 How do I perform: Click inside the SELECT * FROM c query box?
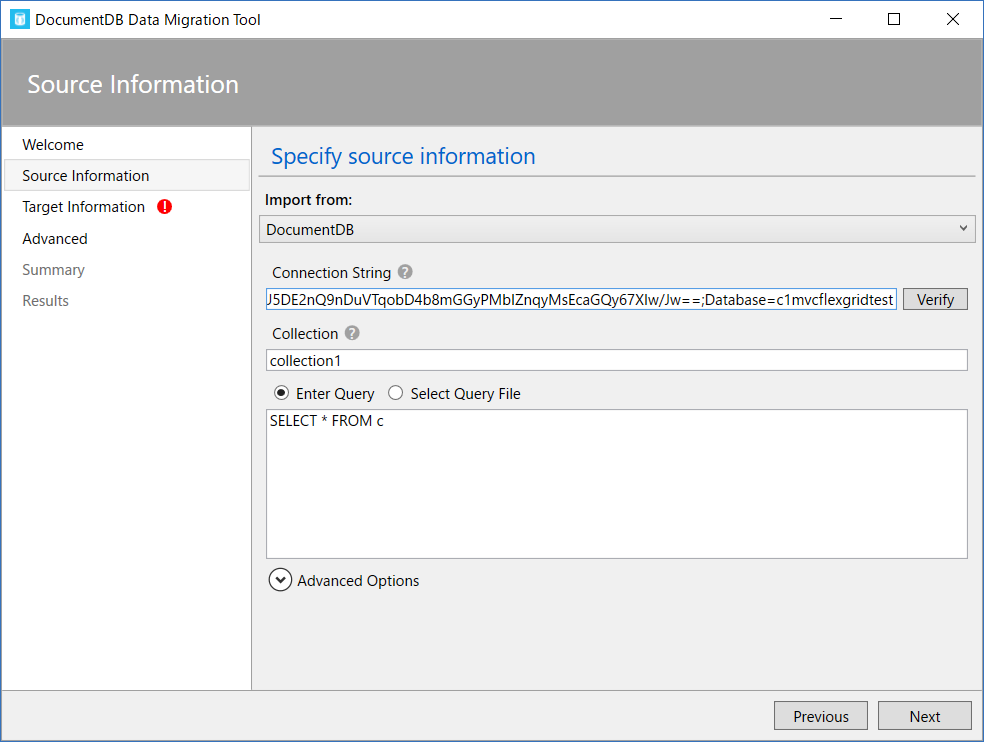point(617,484)
